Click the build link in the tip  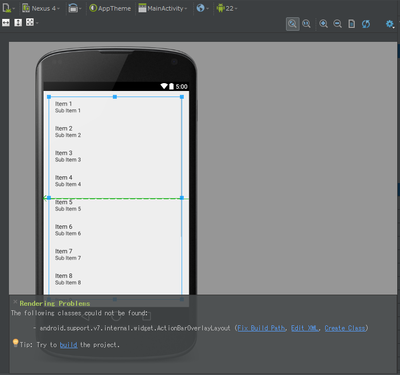(x=68, y=345)
